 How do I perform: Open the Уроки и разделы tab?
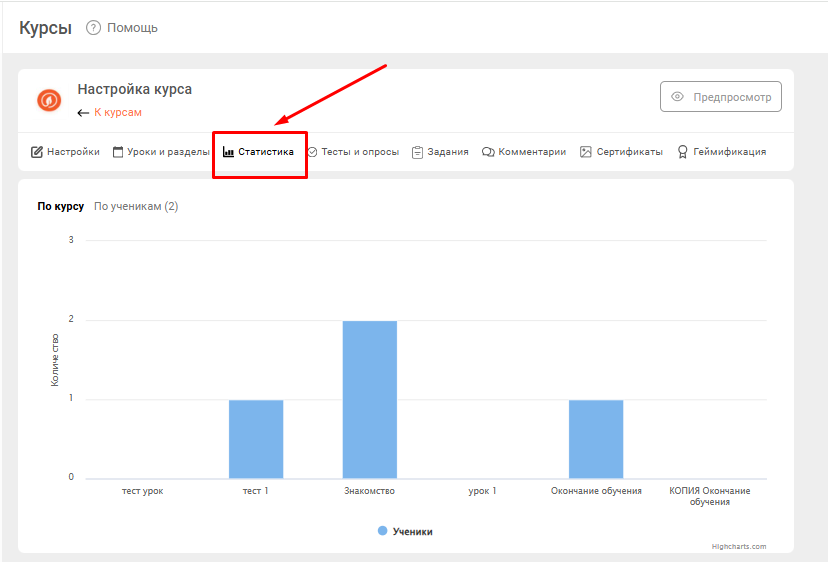pyautogui.click(x=168, y=152)
